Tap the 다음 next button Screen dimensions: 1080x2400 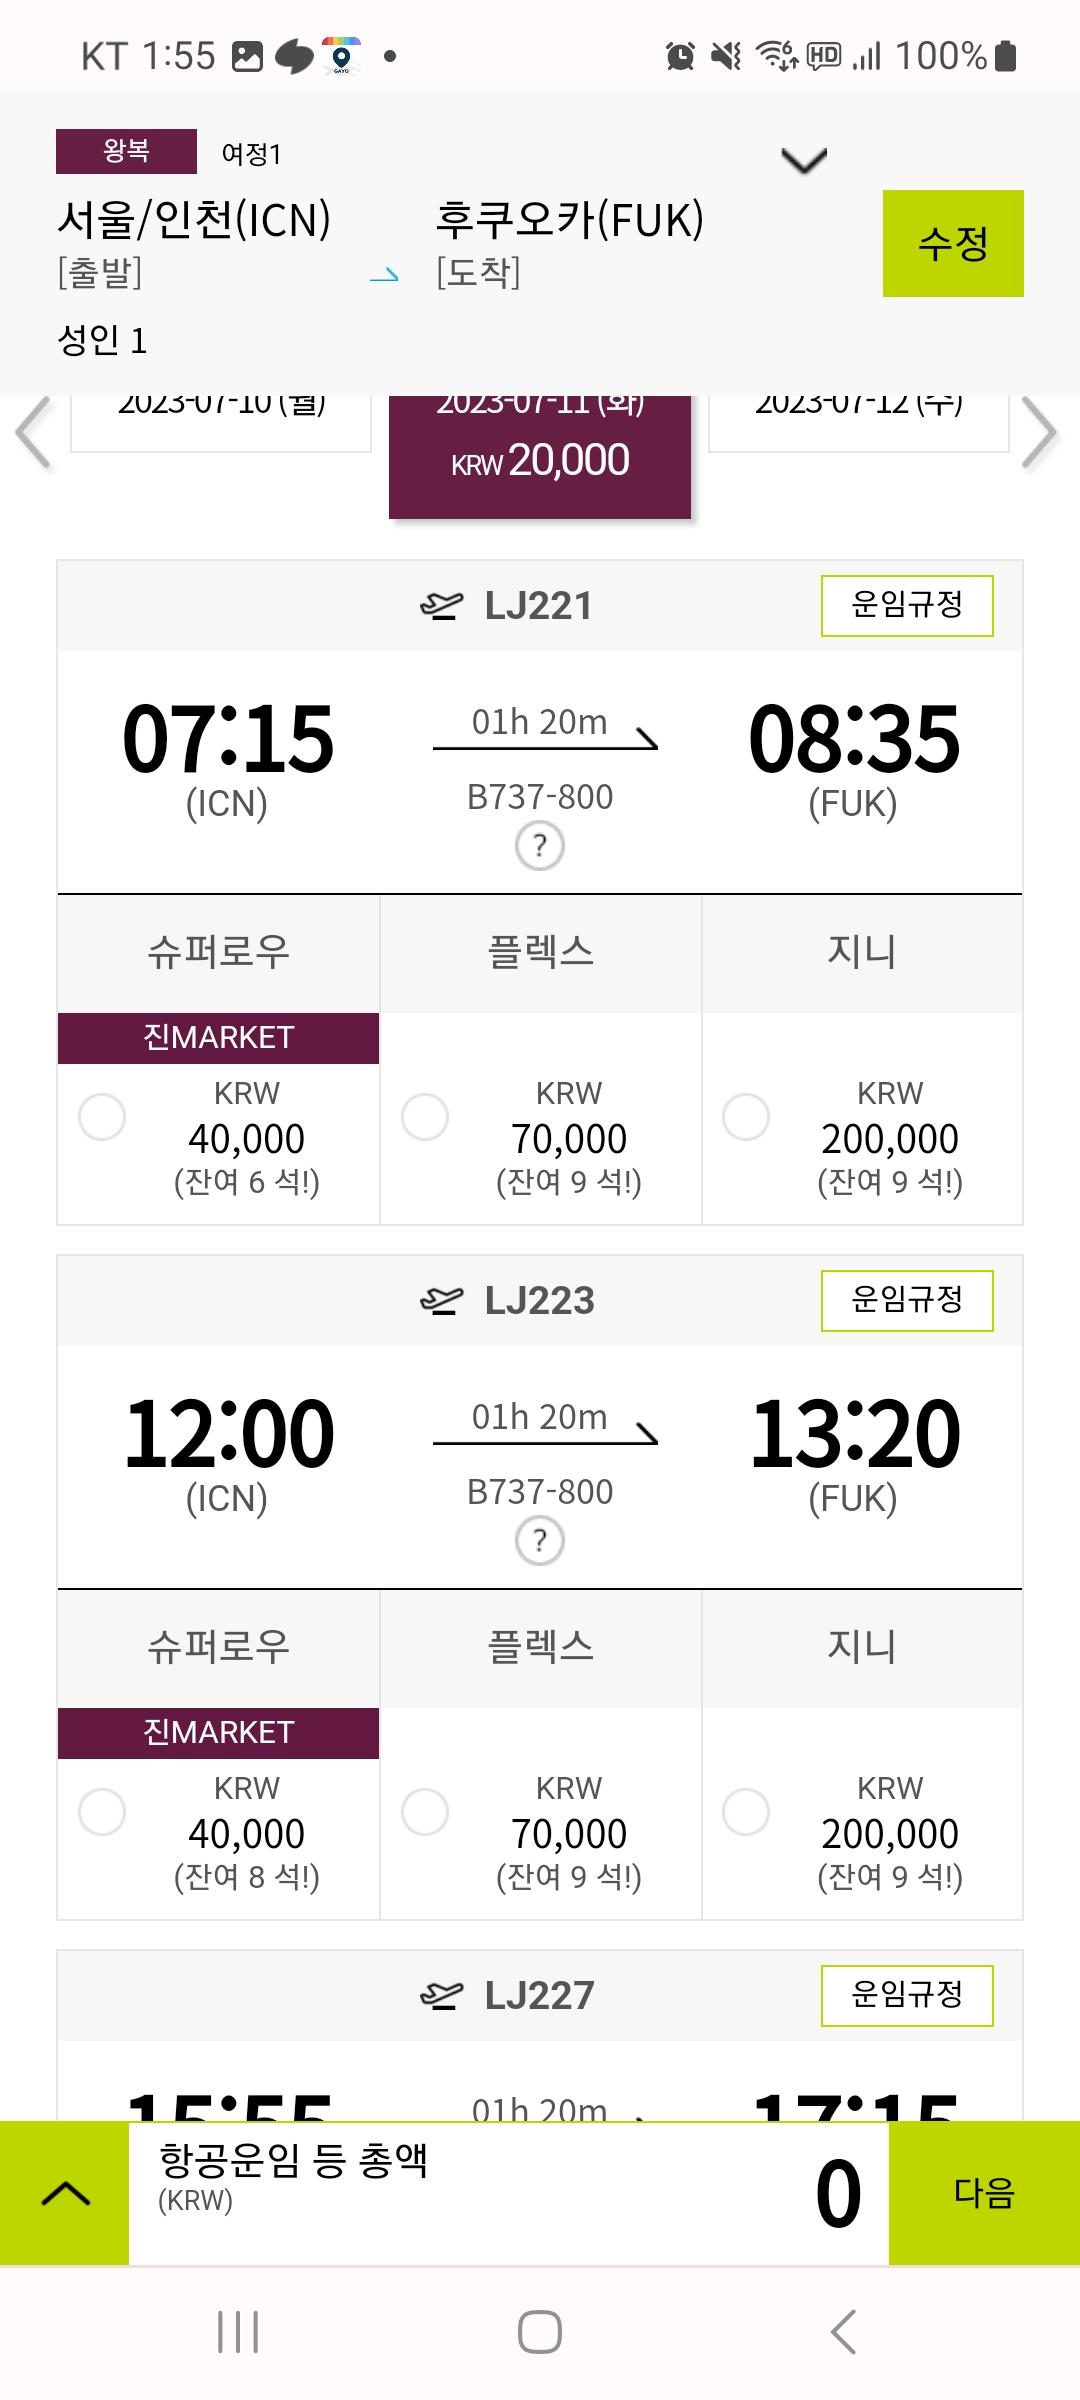(984, 2193)
